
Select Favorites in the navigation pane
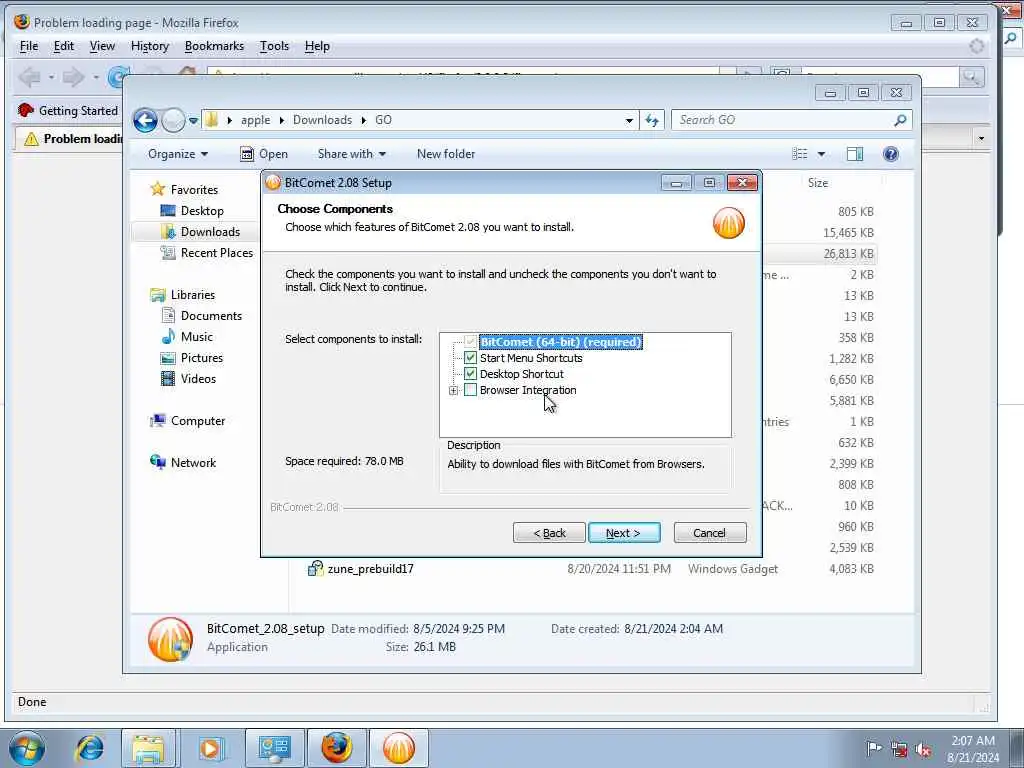194,189
